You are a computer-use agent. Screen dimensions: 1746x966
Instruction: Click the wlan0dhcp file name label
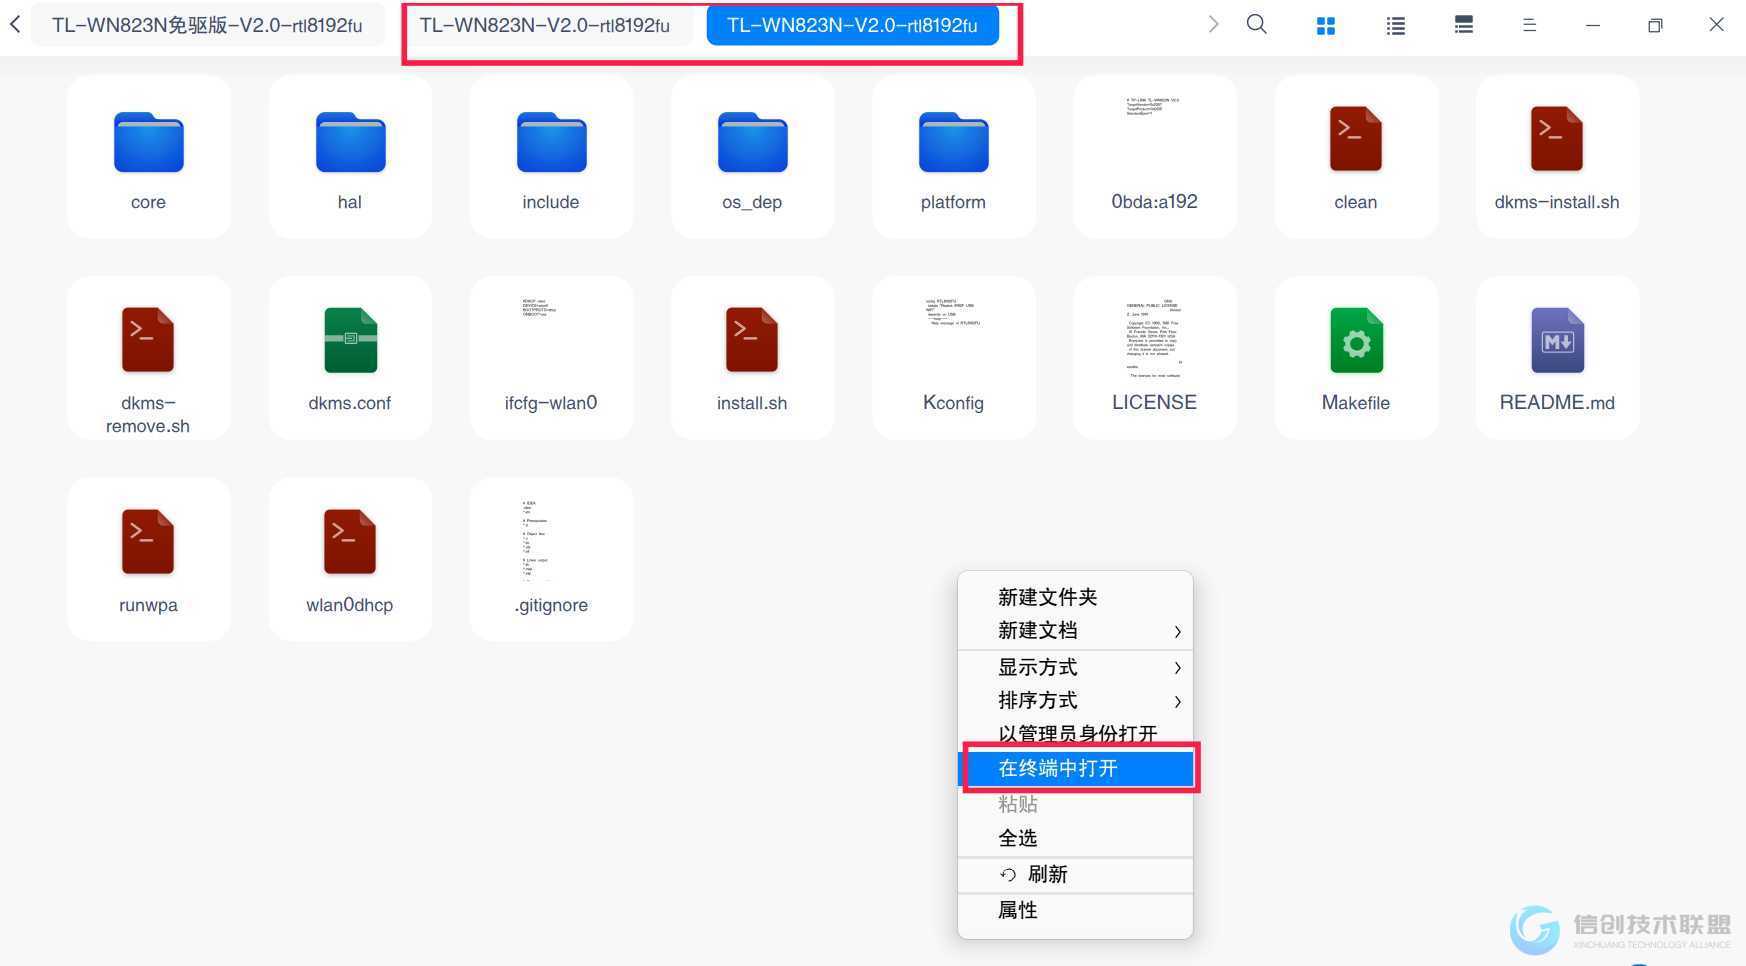[350, 605]
